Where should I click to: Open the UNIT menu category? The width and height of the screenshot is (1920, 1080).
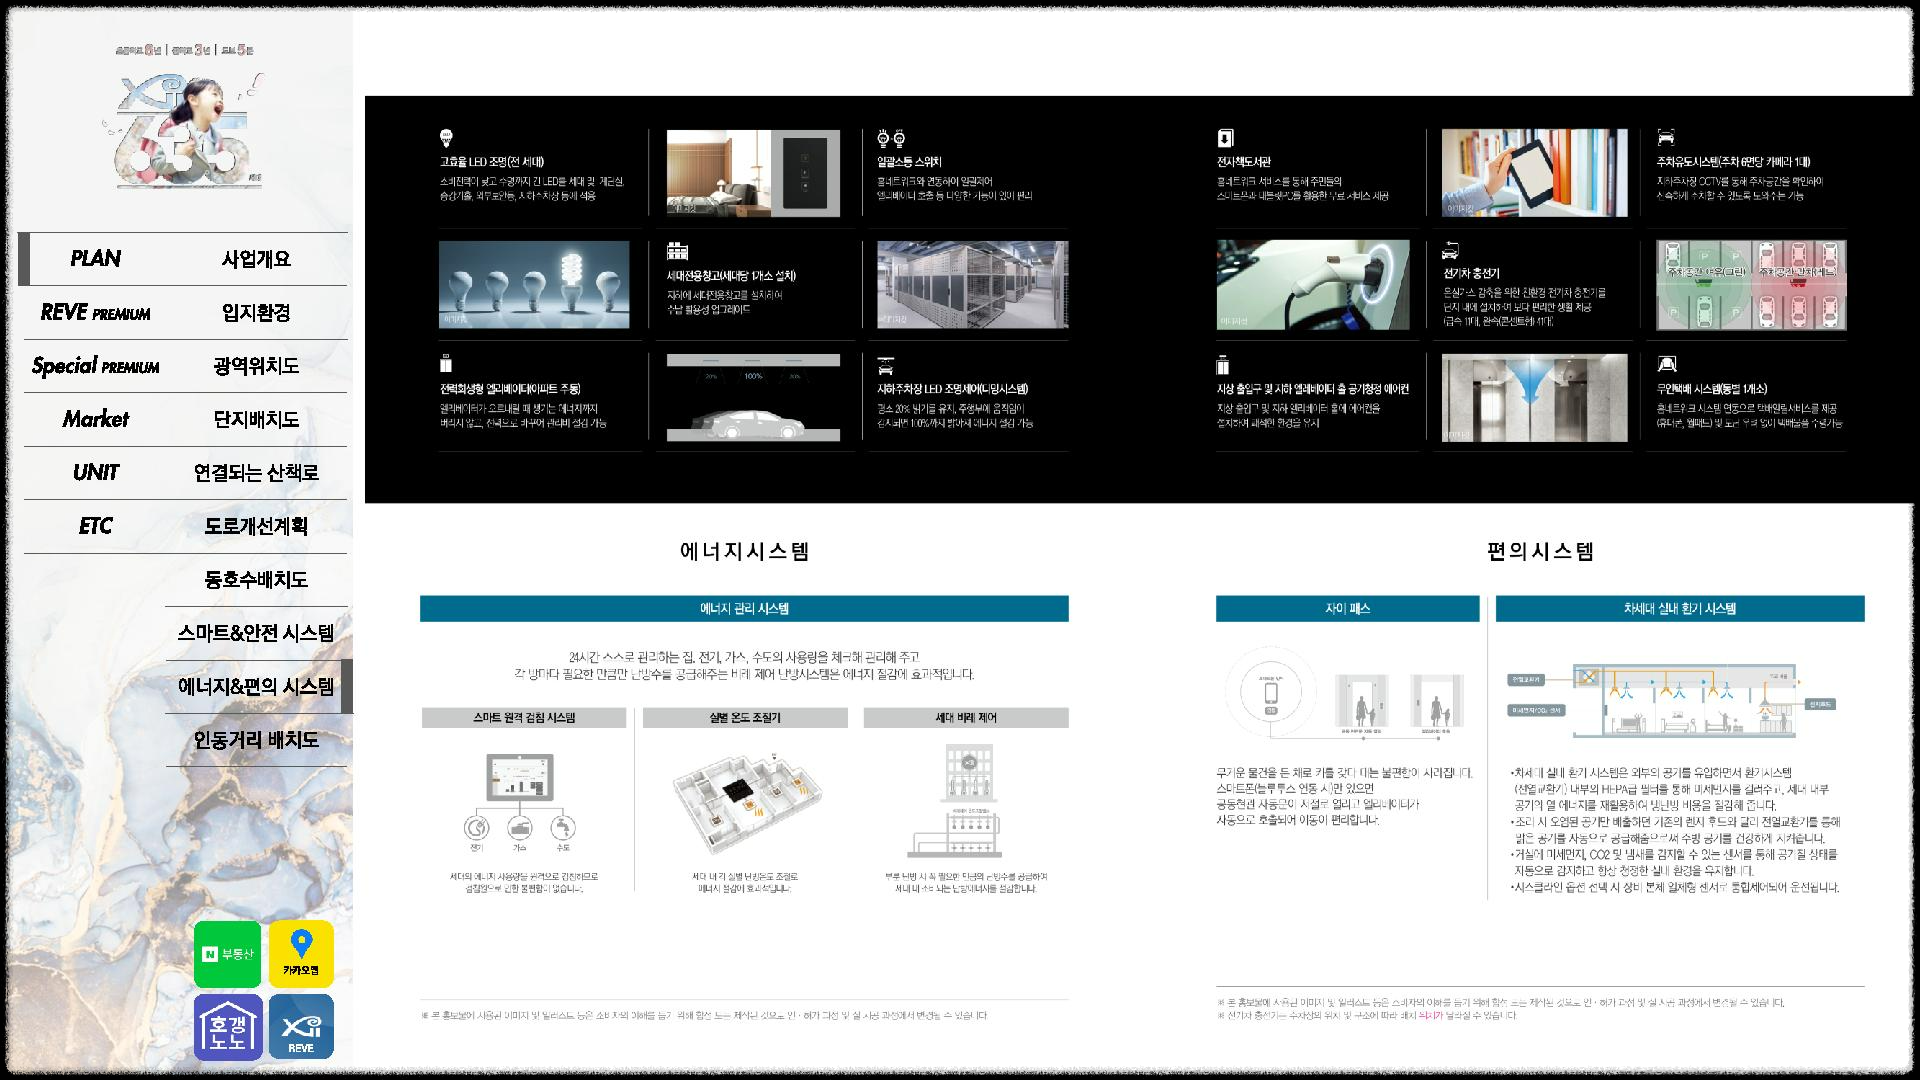pyautogui.click(x=95, y=473)
